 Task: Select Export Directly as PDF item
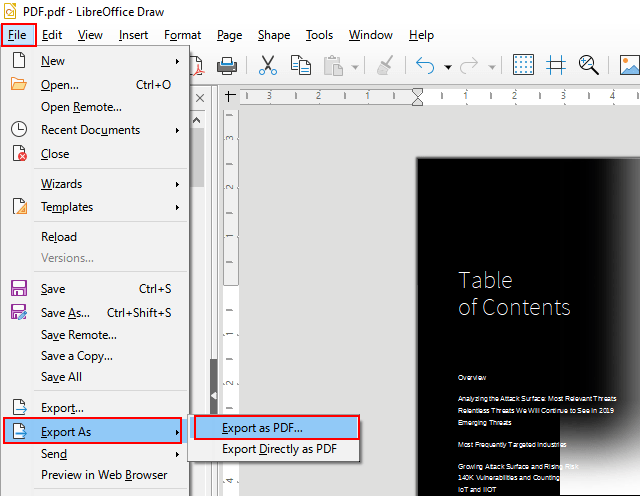click(x=276, y=449)
